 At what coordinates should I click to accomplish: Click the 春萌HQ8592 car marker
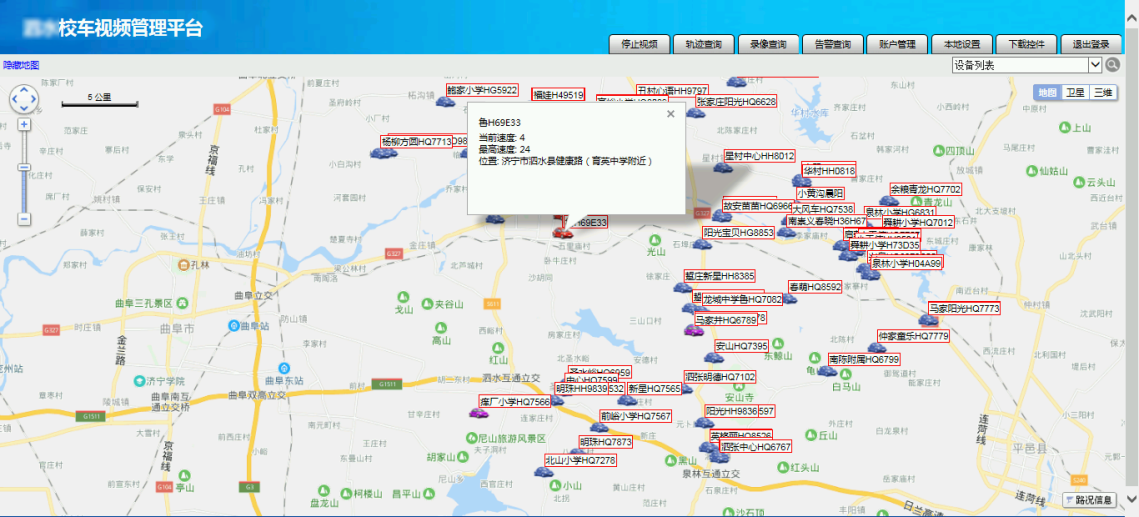coord(788,298)
